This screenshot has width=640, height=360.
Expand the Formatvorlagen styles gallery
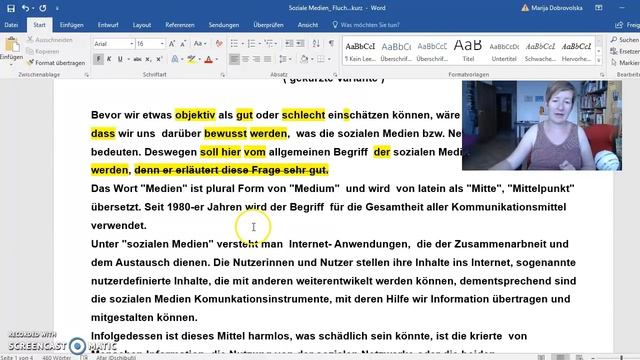click(x=599, y=61)
